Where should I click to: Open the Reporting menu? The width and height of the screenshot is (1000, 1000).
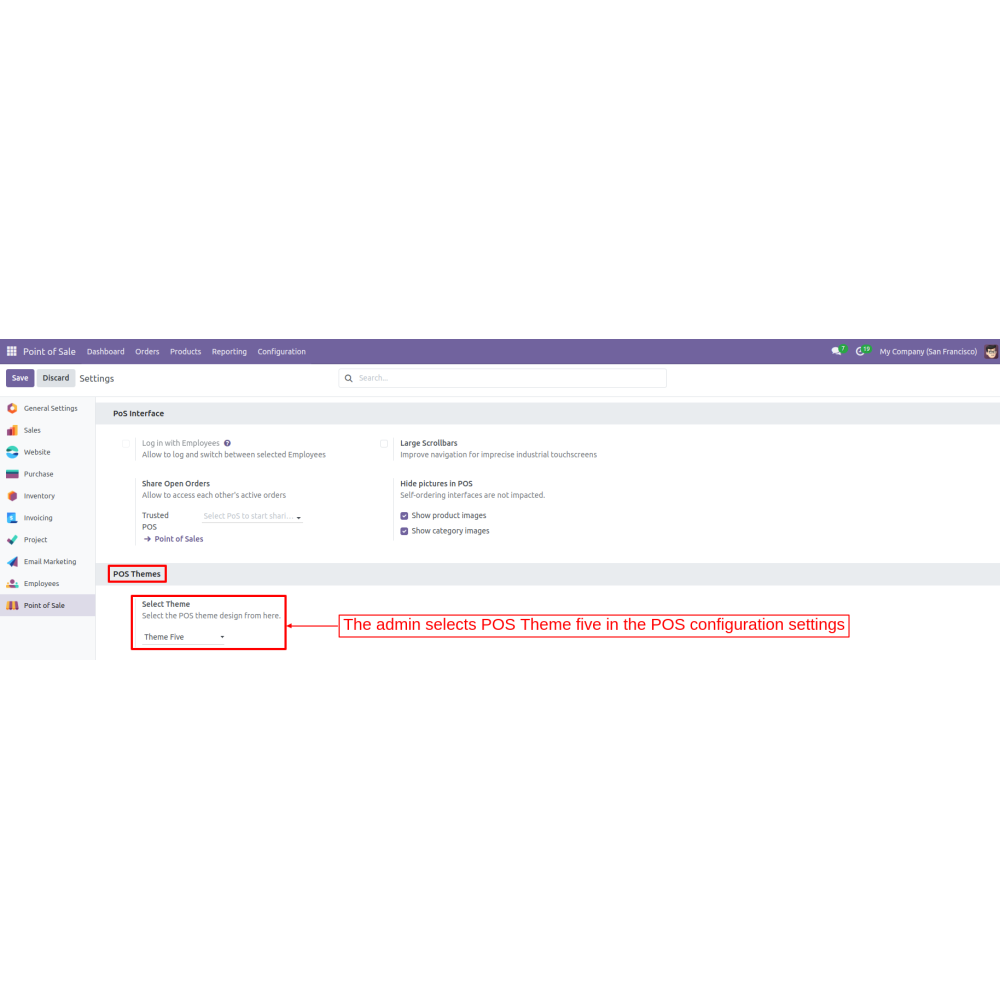tap(229, 352)
